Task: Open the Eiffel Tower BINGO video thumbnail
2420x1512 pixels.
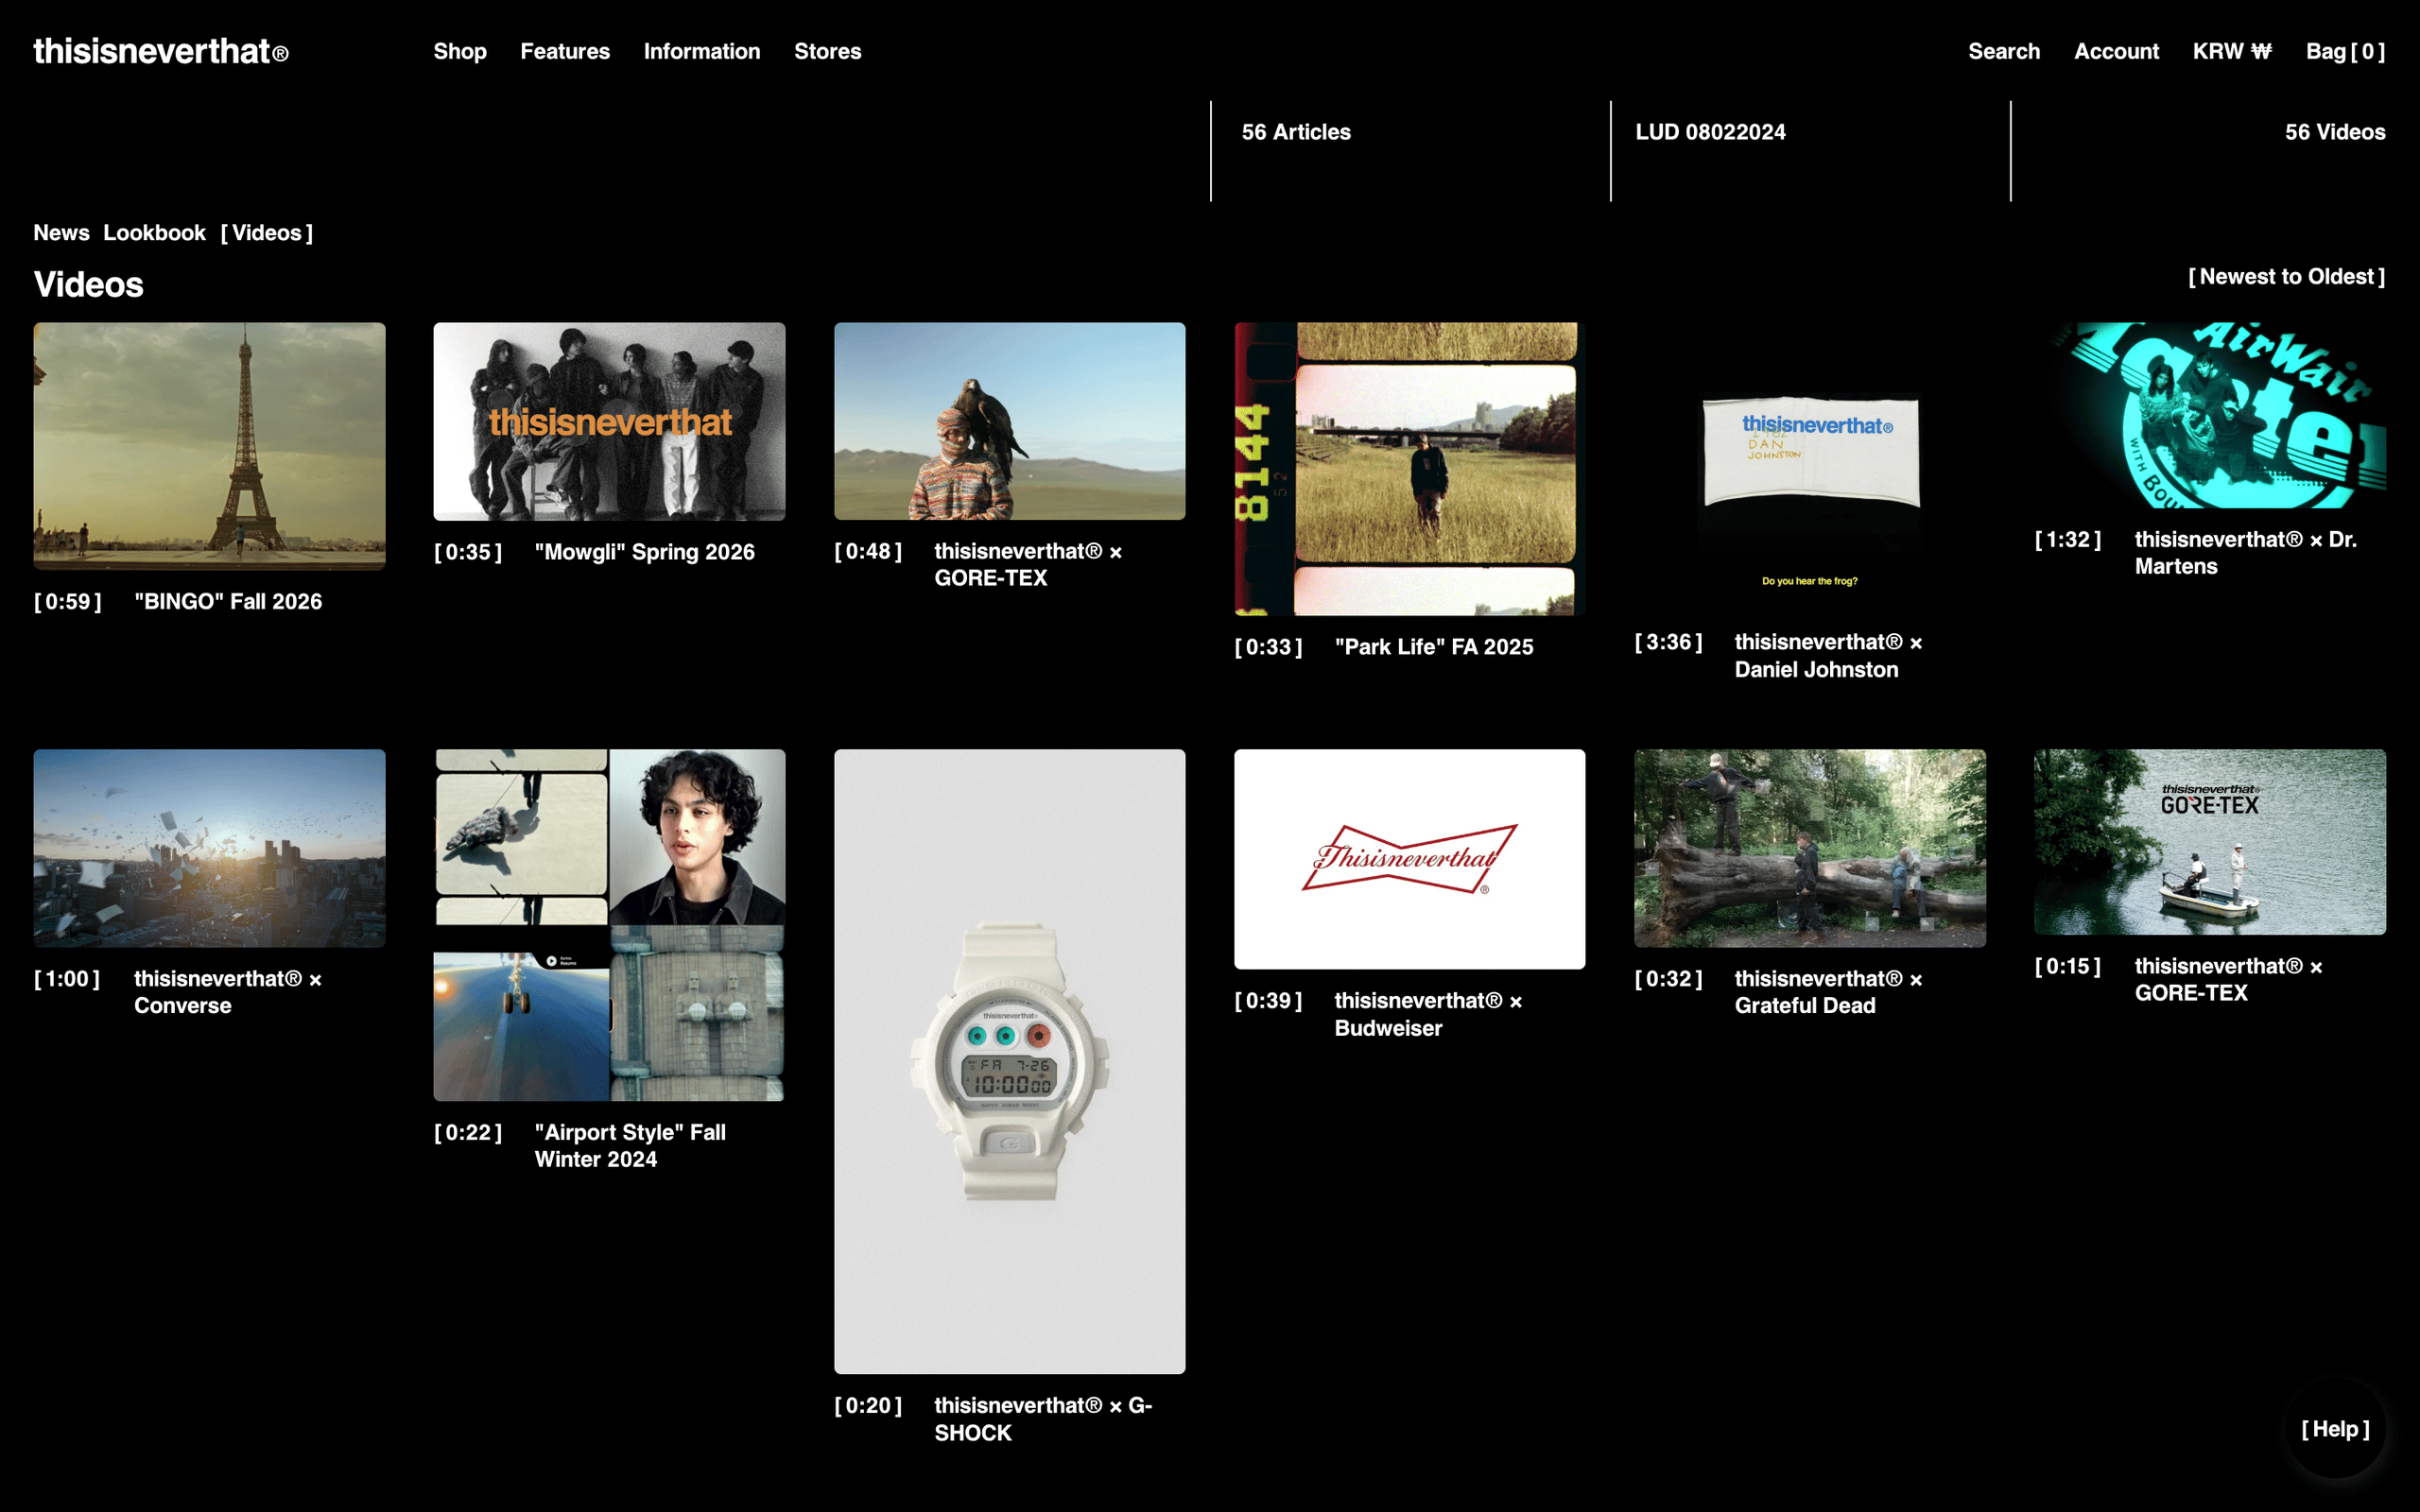Action: [209, 446]
